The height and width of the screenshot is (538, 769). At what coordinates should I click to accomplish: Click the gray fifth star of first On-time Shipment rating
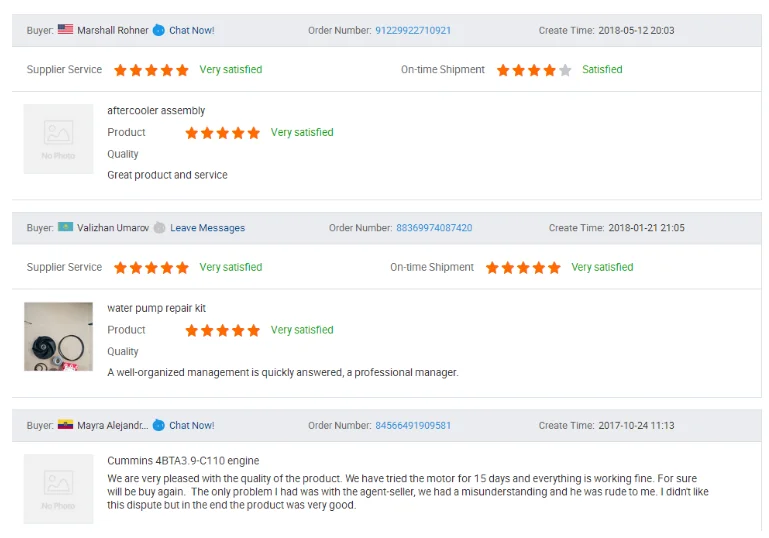click(x=565, y=70)
